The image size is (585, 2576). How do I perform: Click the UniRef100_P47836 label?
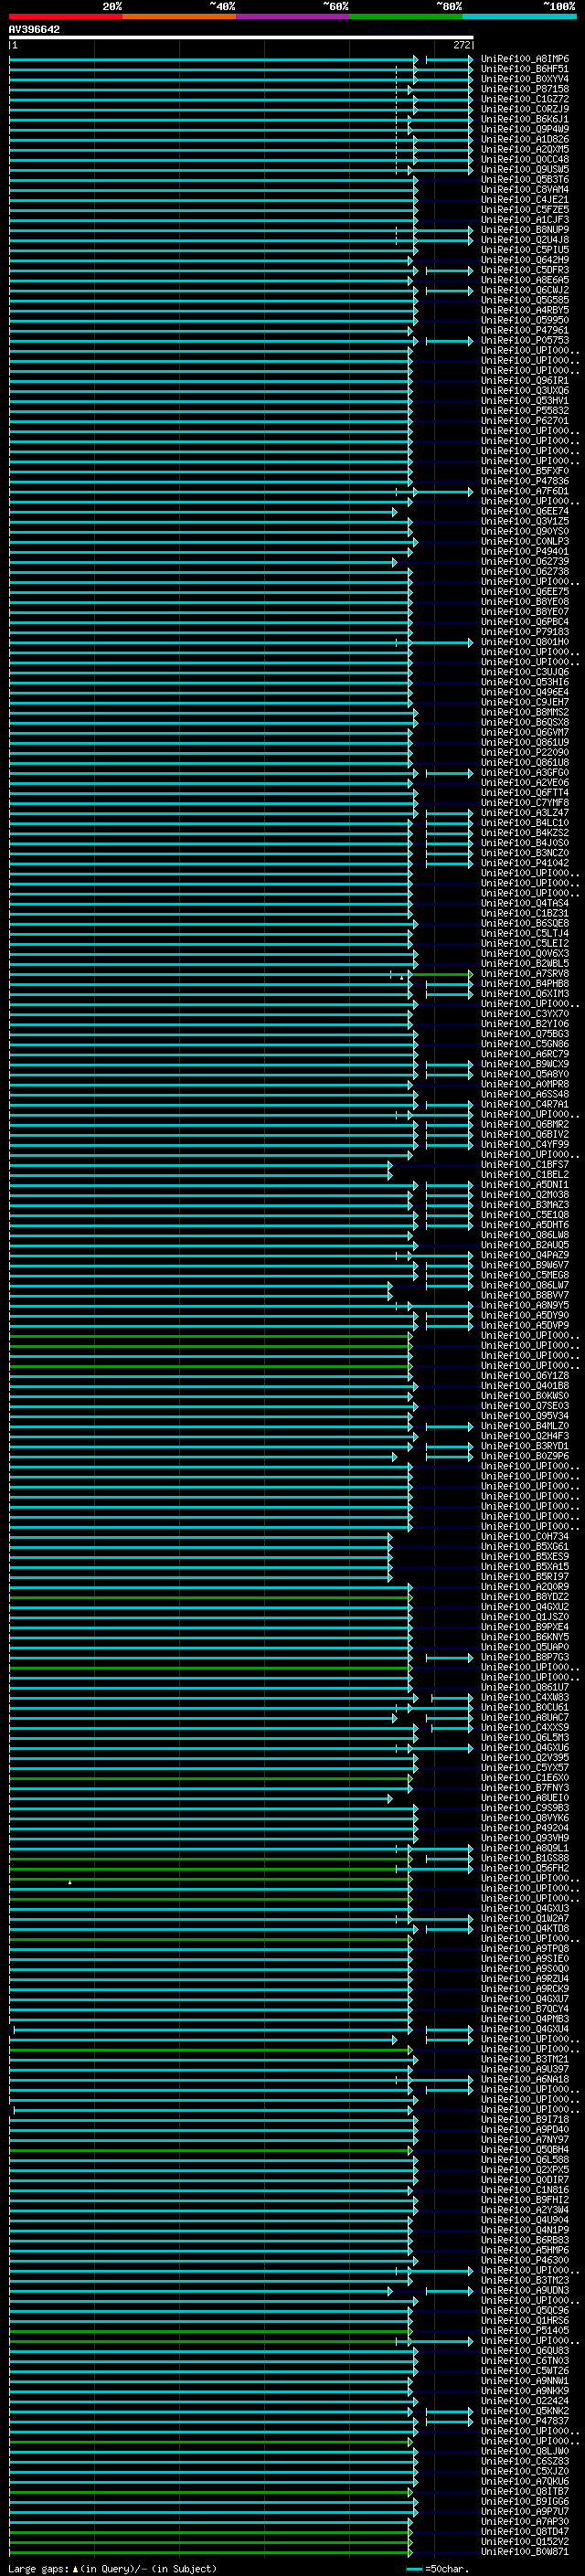(525, 481)
